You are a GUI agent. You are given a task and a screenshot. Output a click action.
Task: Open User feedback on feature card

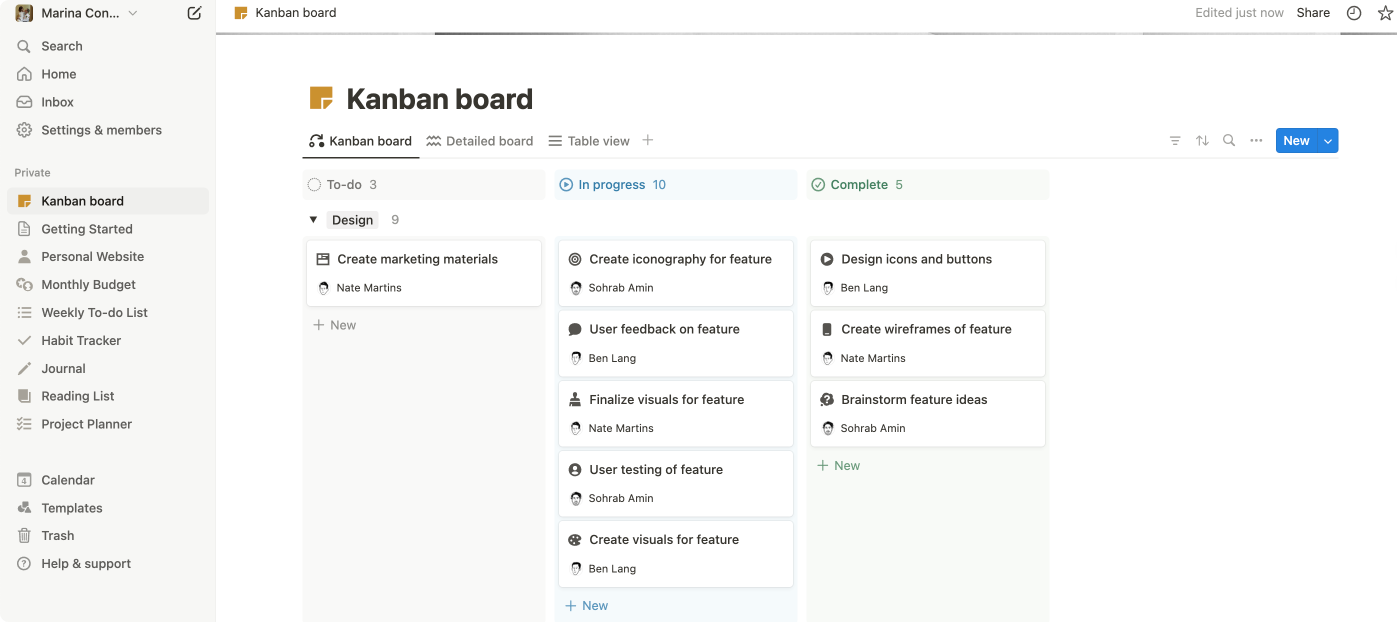[x=676, y=343]
